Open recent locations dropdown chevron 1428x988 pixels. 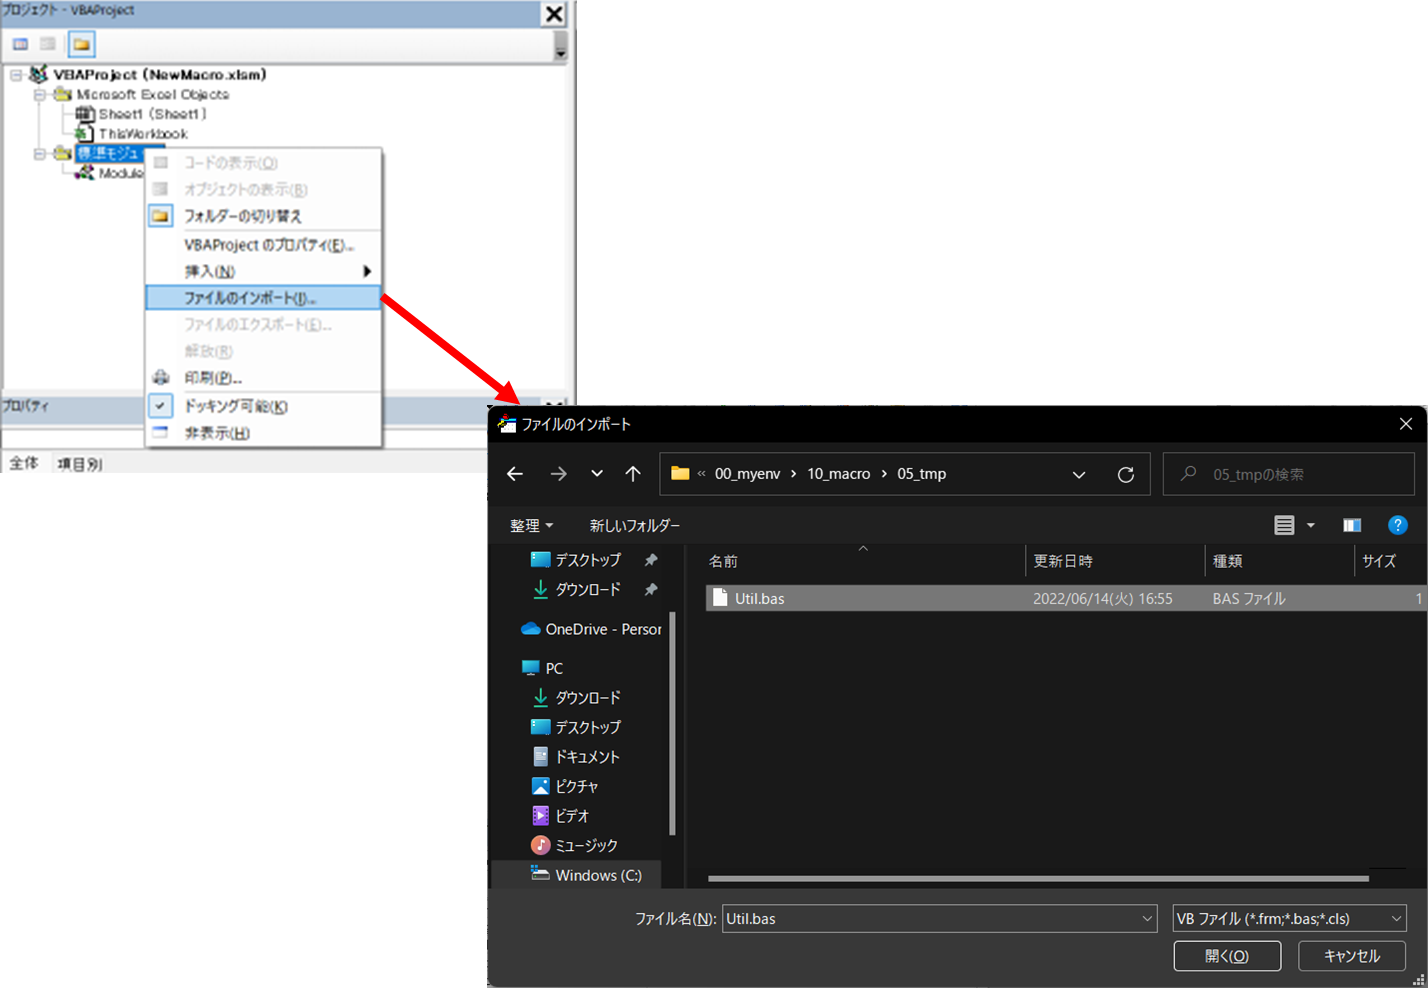597,474
